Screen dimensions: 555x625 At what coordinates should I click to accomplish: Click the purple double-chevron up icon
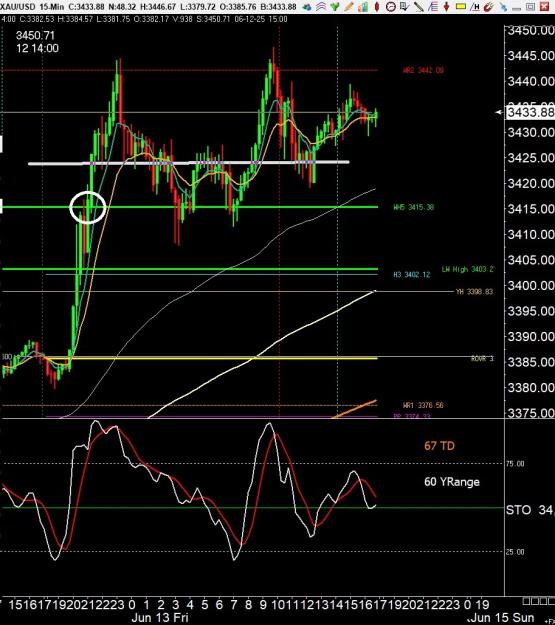(321, 7)
